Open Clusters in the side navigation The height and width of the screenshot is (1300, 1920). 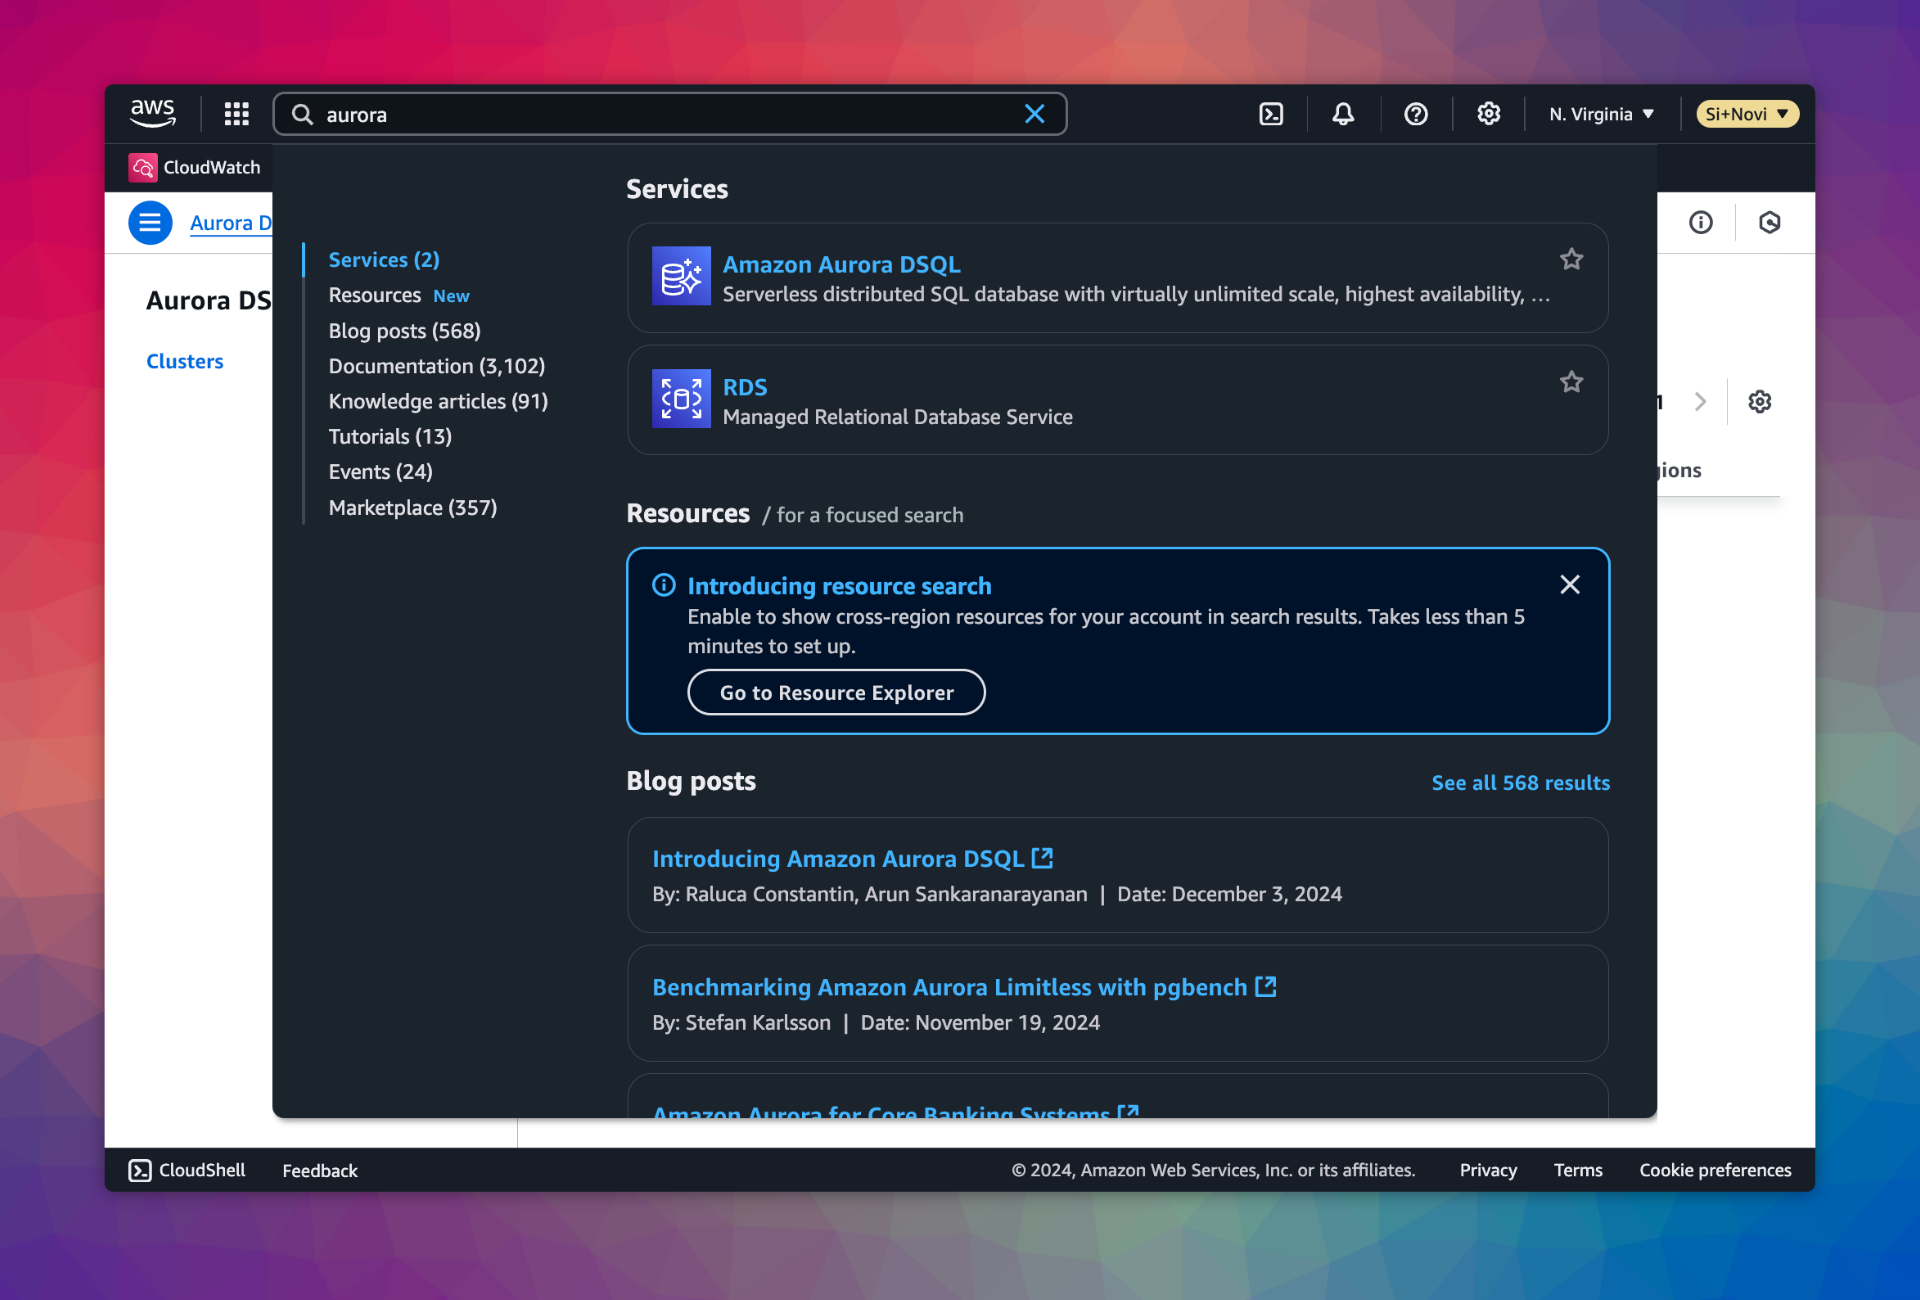[x=185, y=361]
